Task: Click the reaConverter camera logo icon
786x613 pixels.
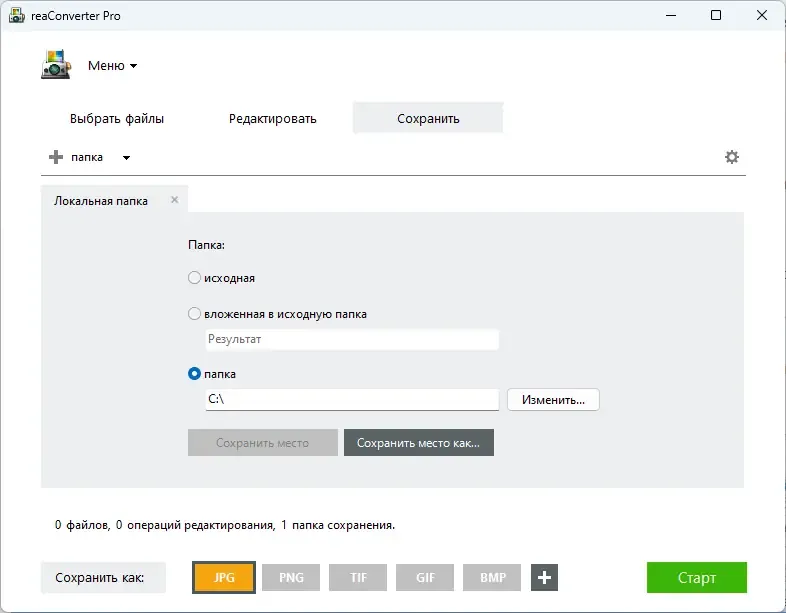Action: pyautogui.click(x=56, y=64)
